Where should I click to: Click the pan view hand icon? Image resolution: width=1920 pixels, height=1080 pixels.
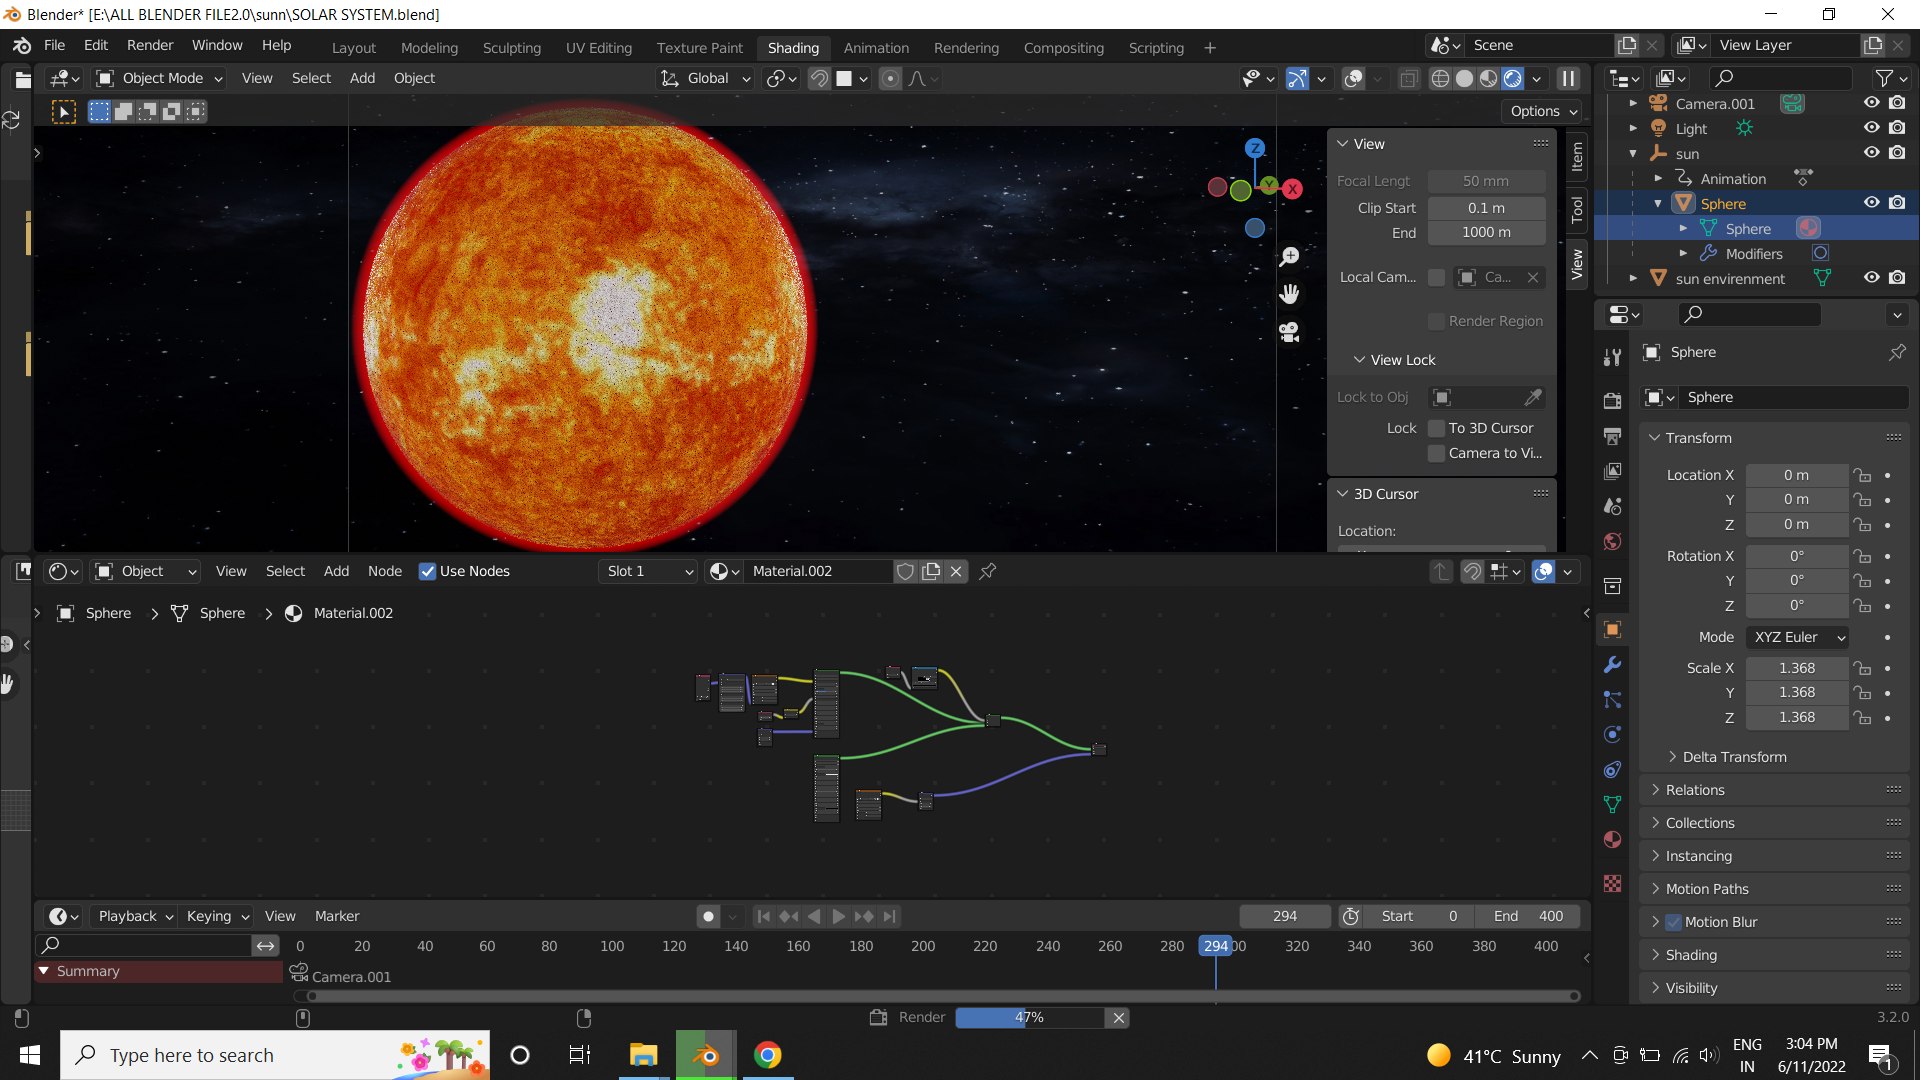[1290, 294]
